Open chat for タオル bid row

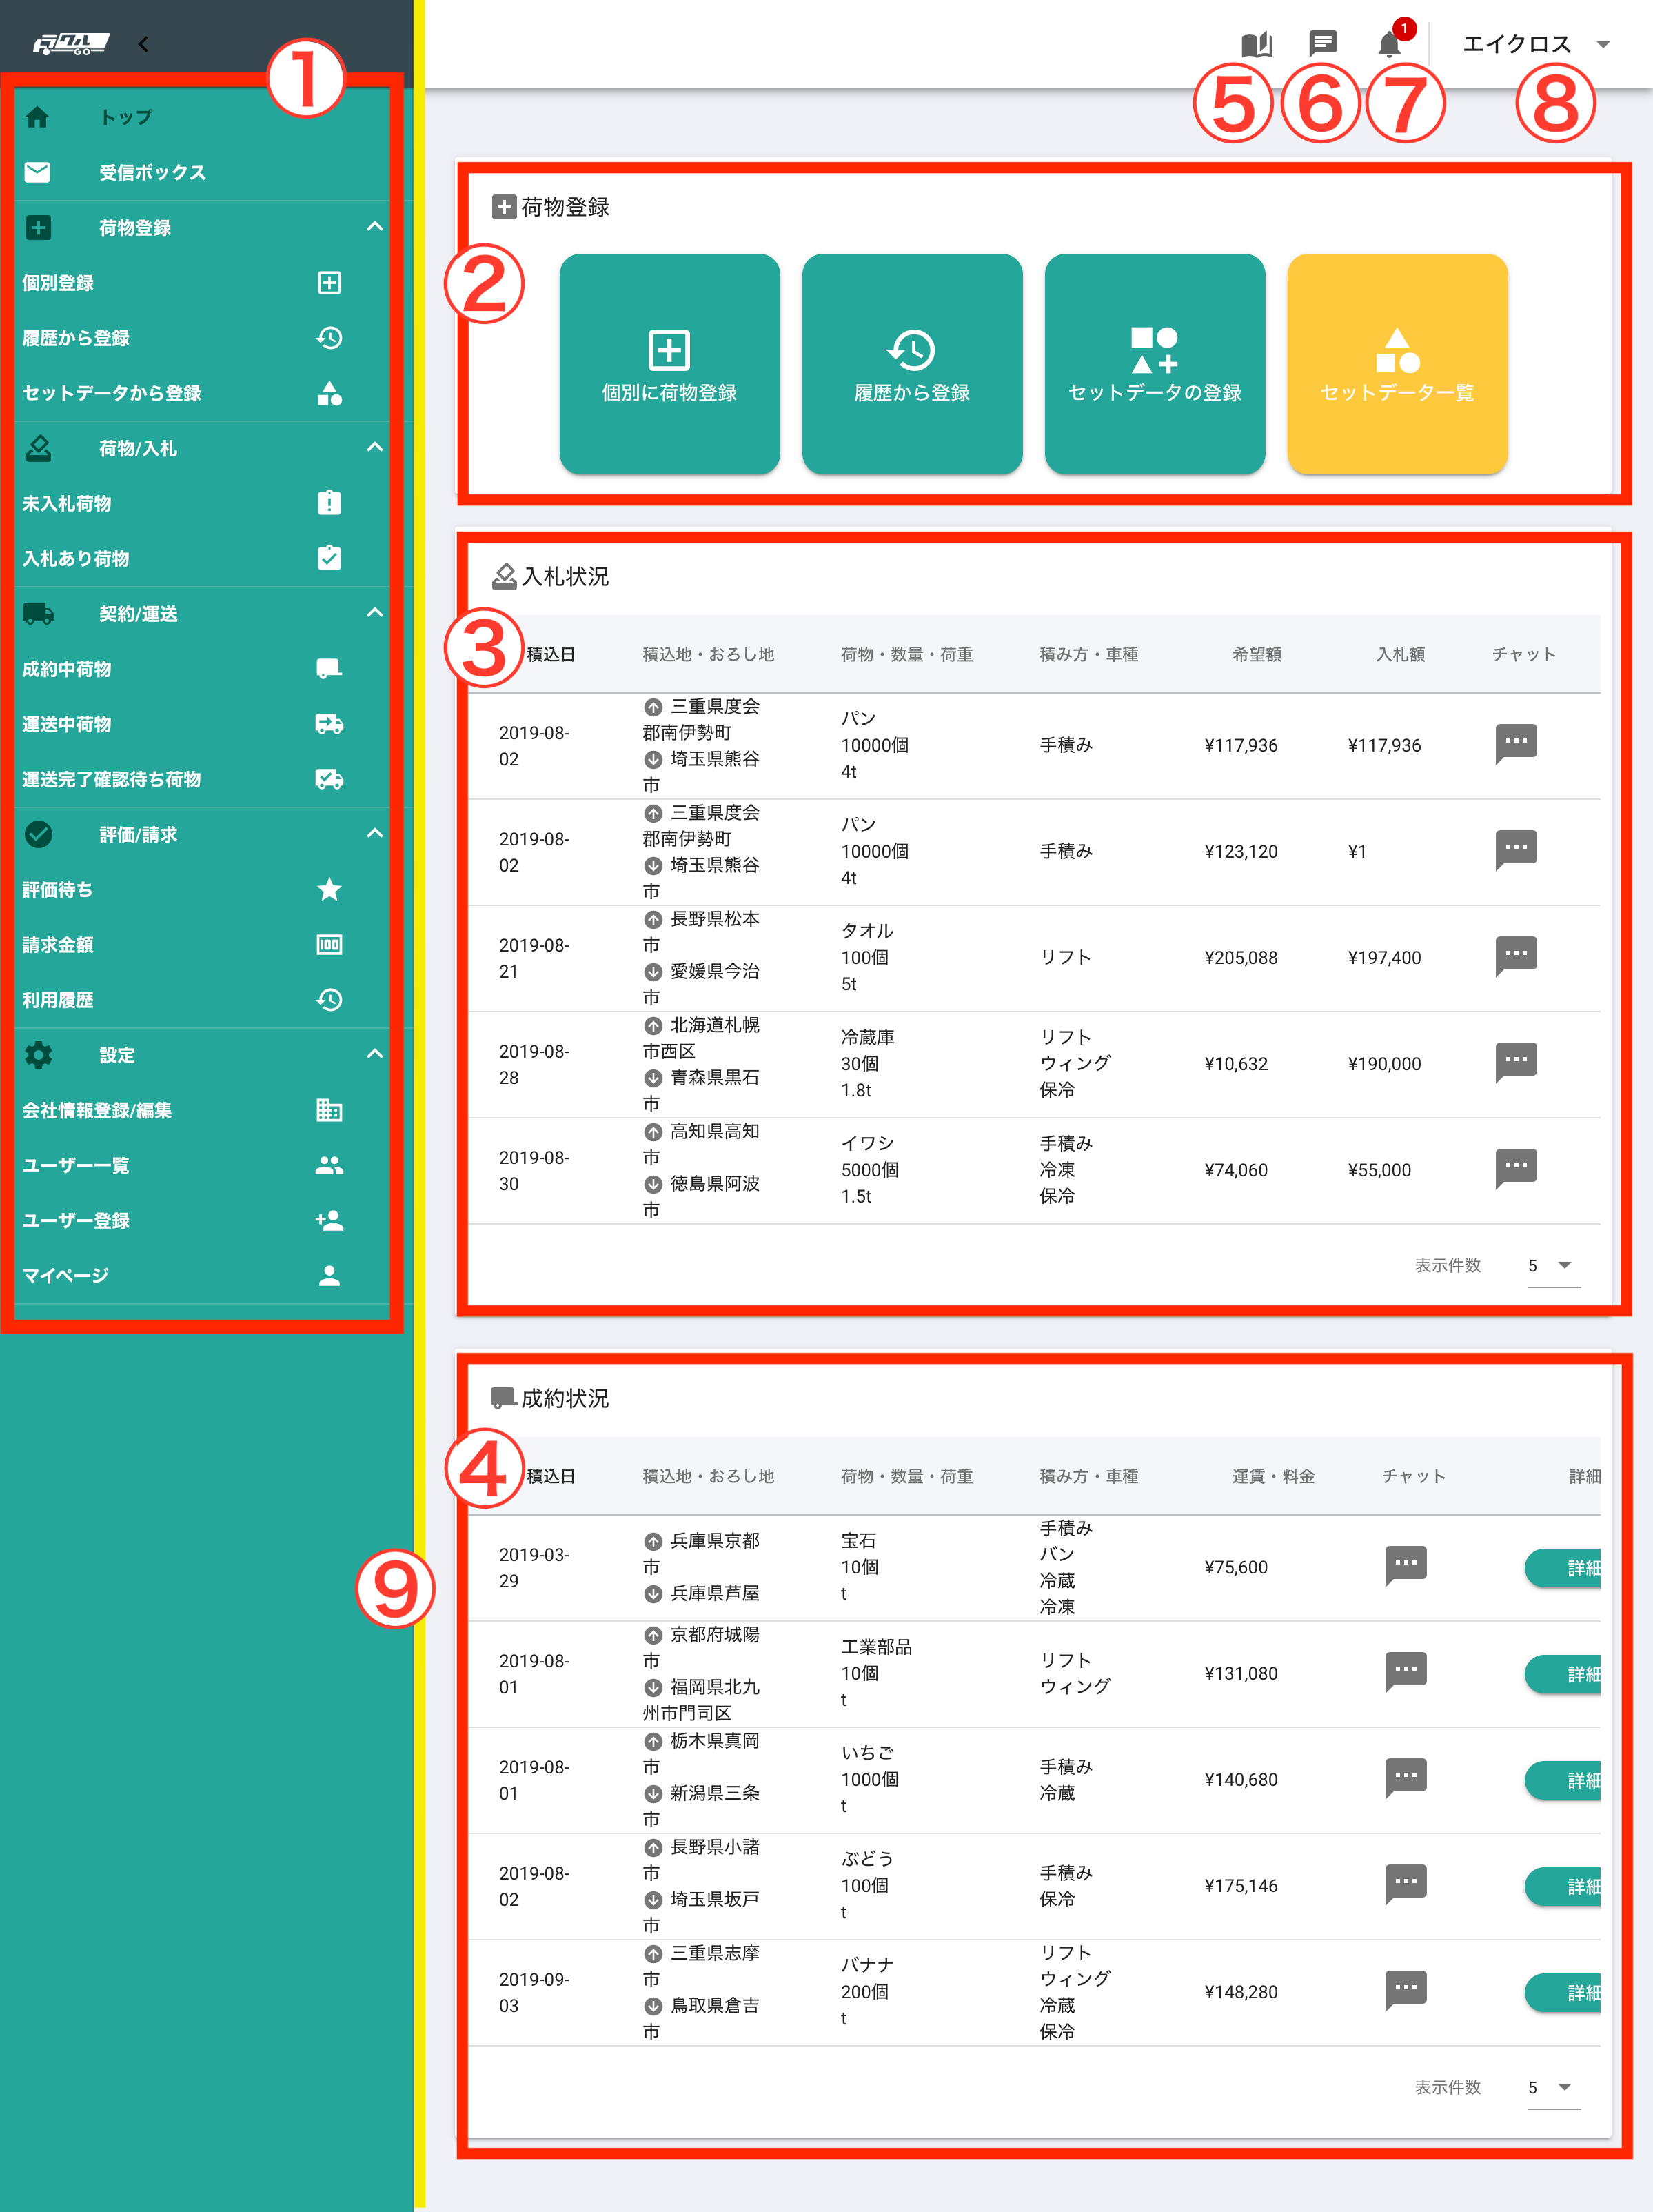click(x=1515, y=955)
